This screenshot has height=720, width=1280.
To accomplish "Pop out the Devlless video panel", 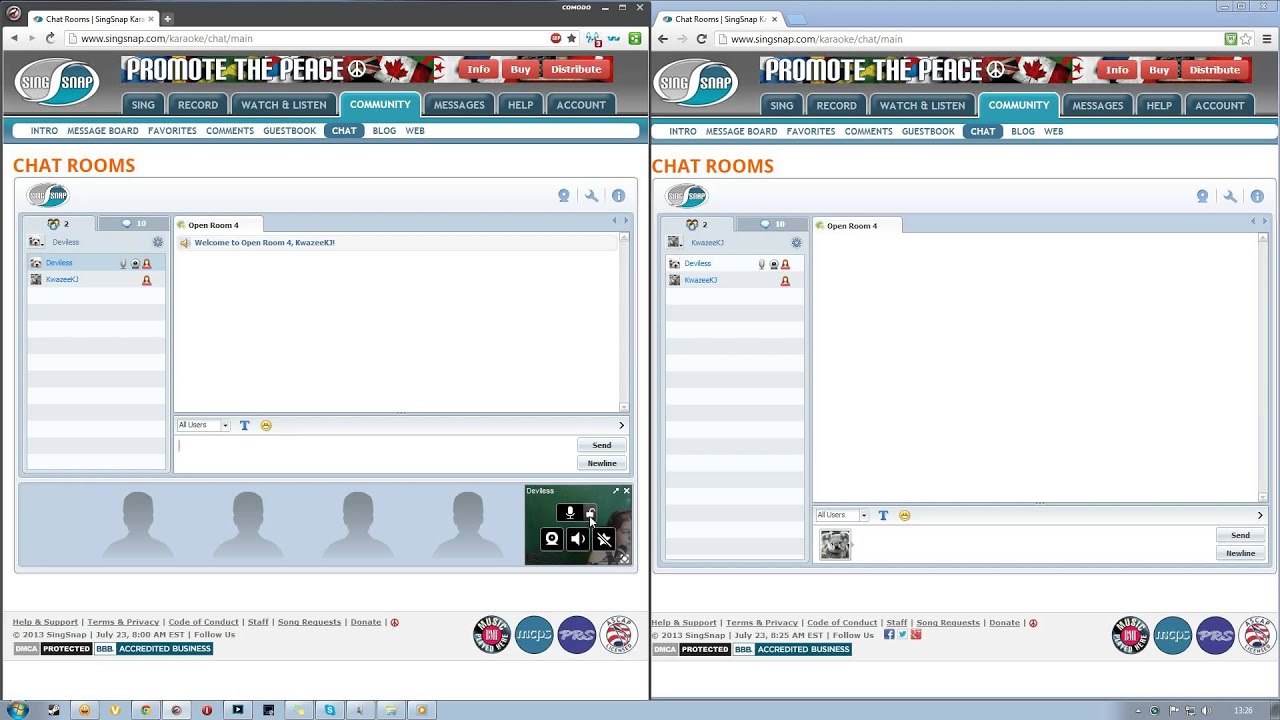I will coord(616,491).
